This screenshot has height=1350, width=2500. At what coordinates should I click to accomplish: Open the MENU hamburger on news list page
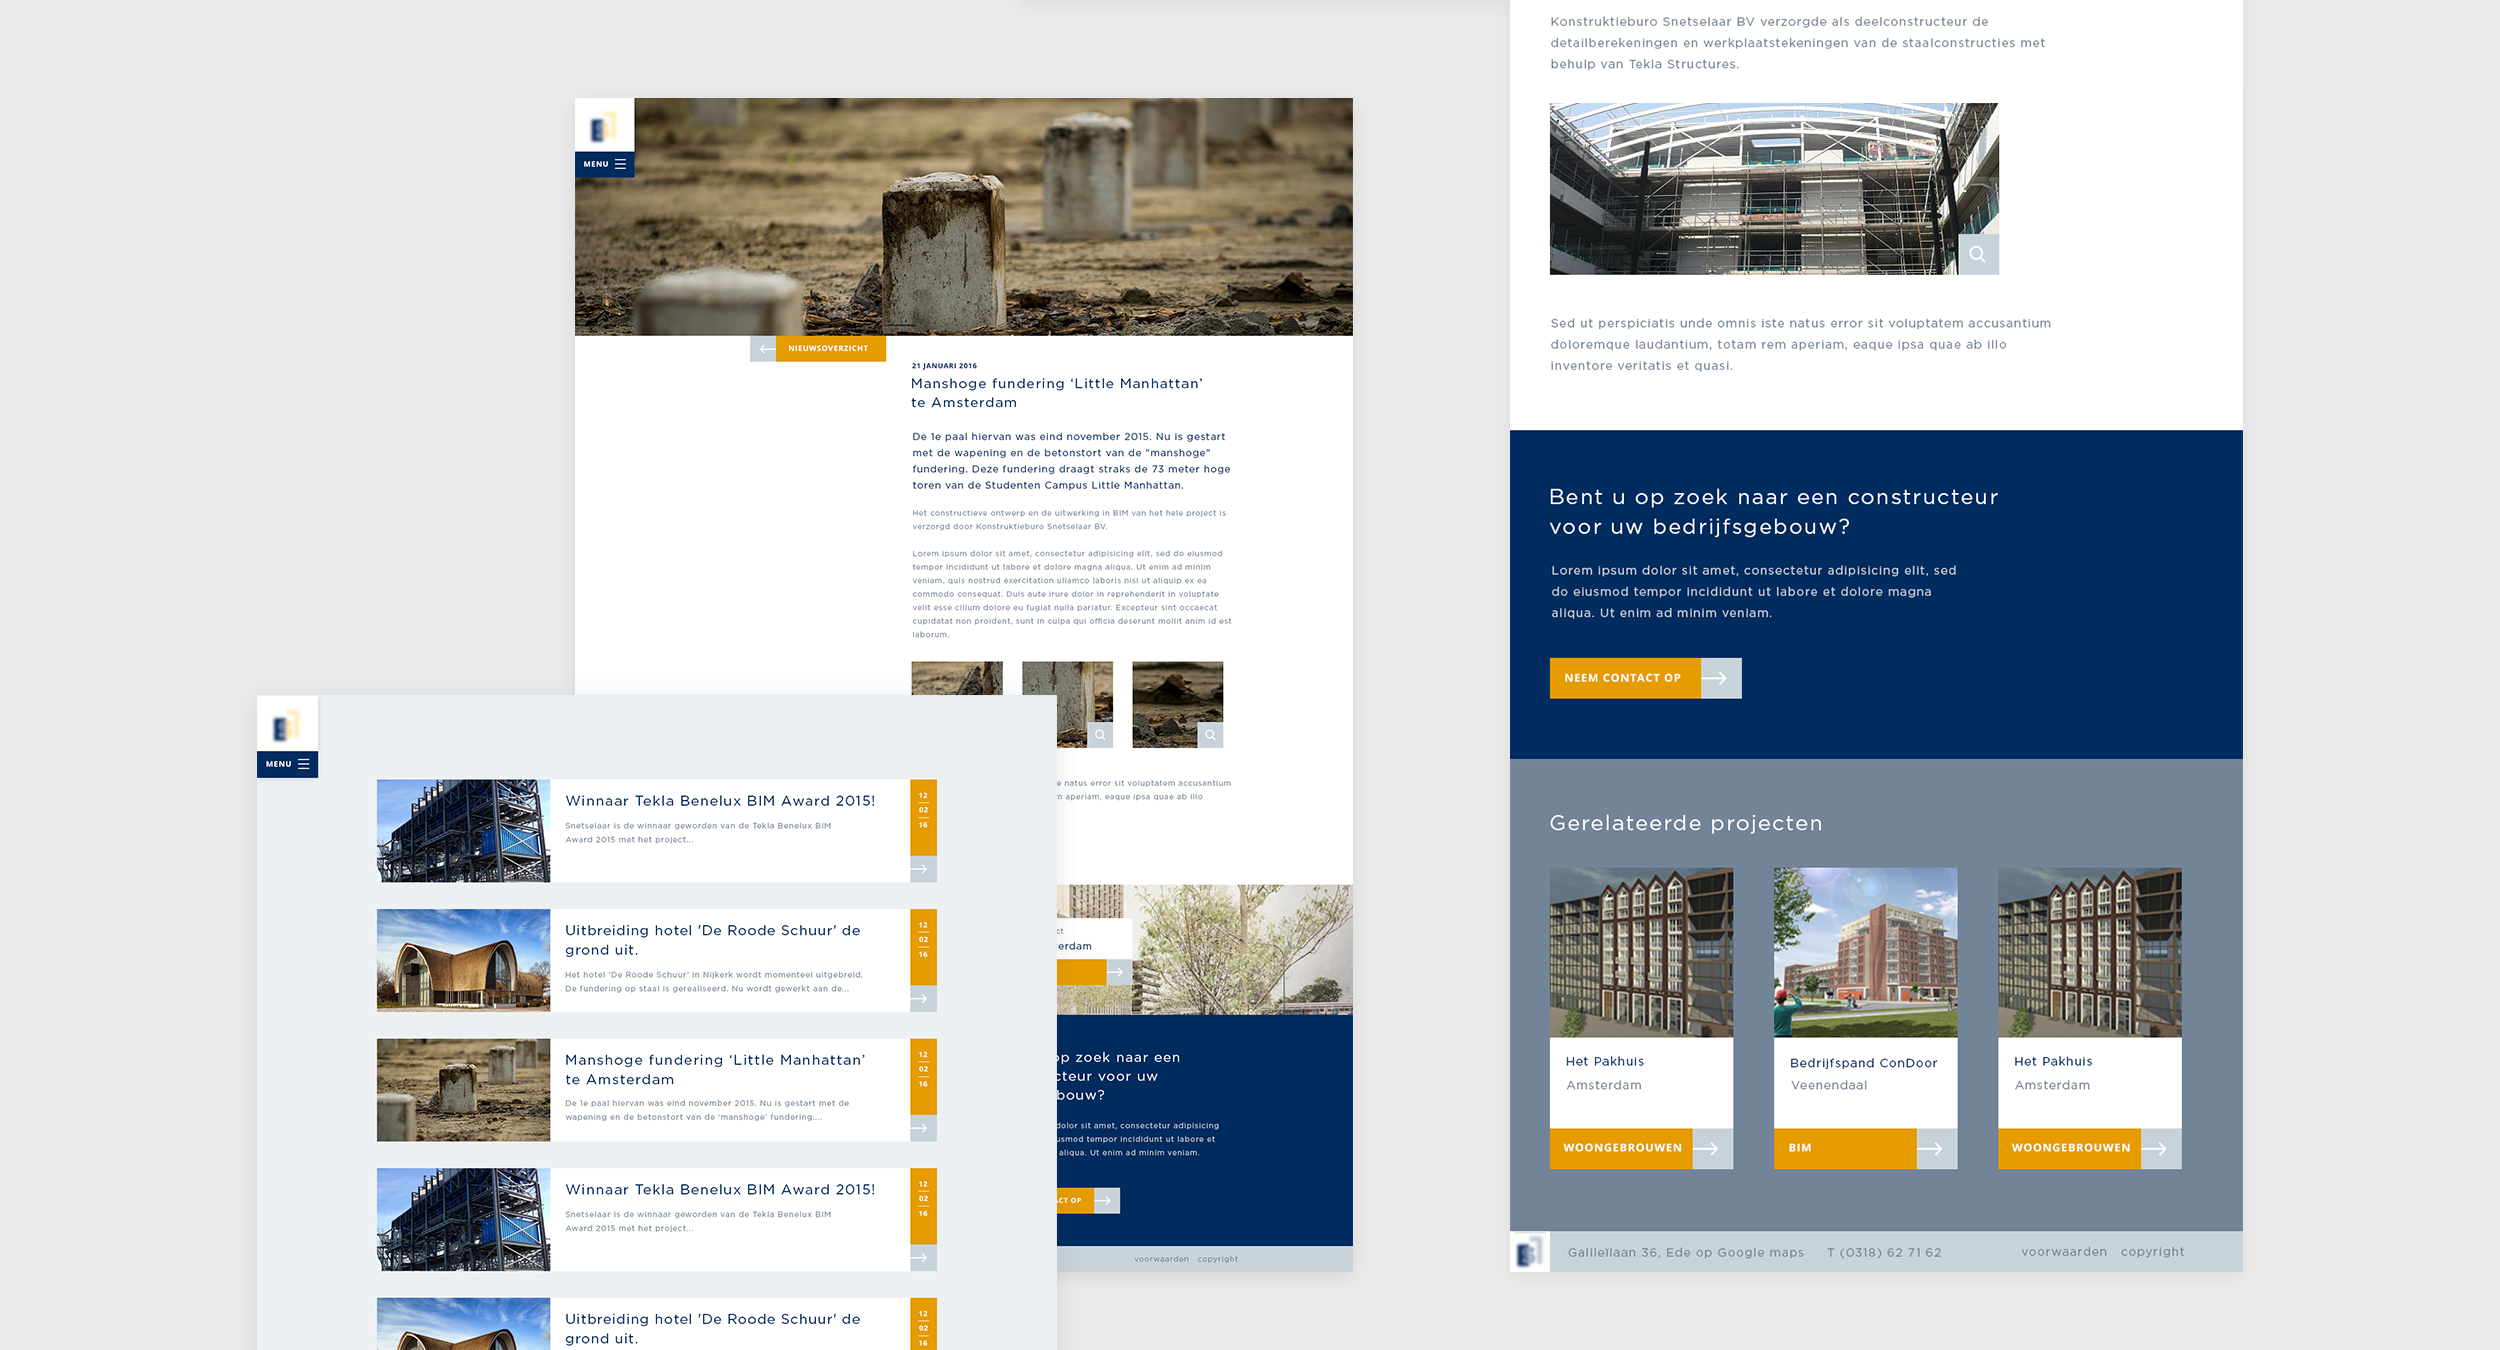tap(287, 764)
